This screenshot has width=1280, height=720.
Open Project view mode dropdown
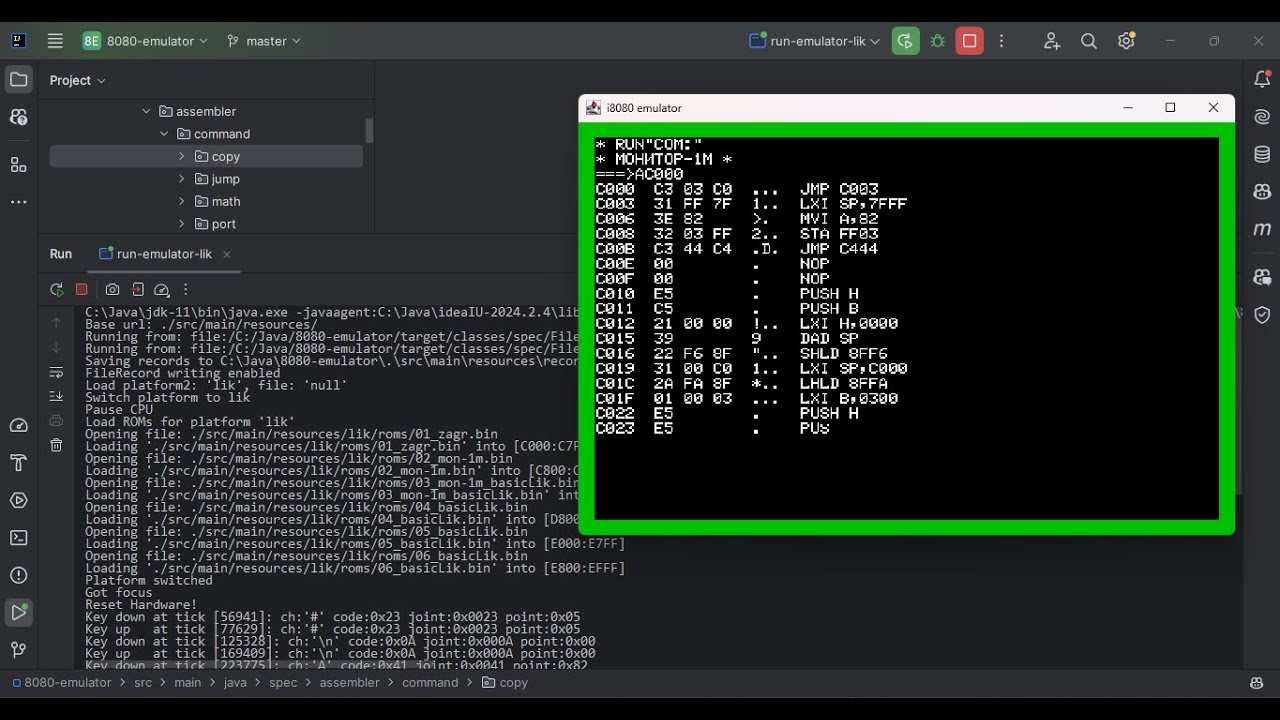(77, 80)
